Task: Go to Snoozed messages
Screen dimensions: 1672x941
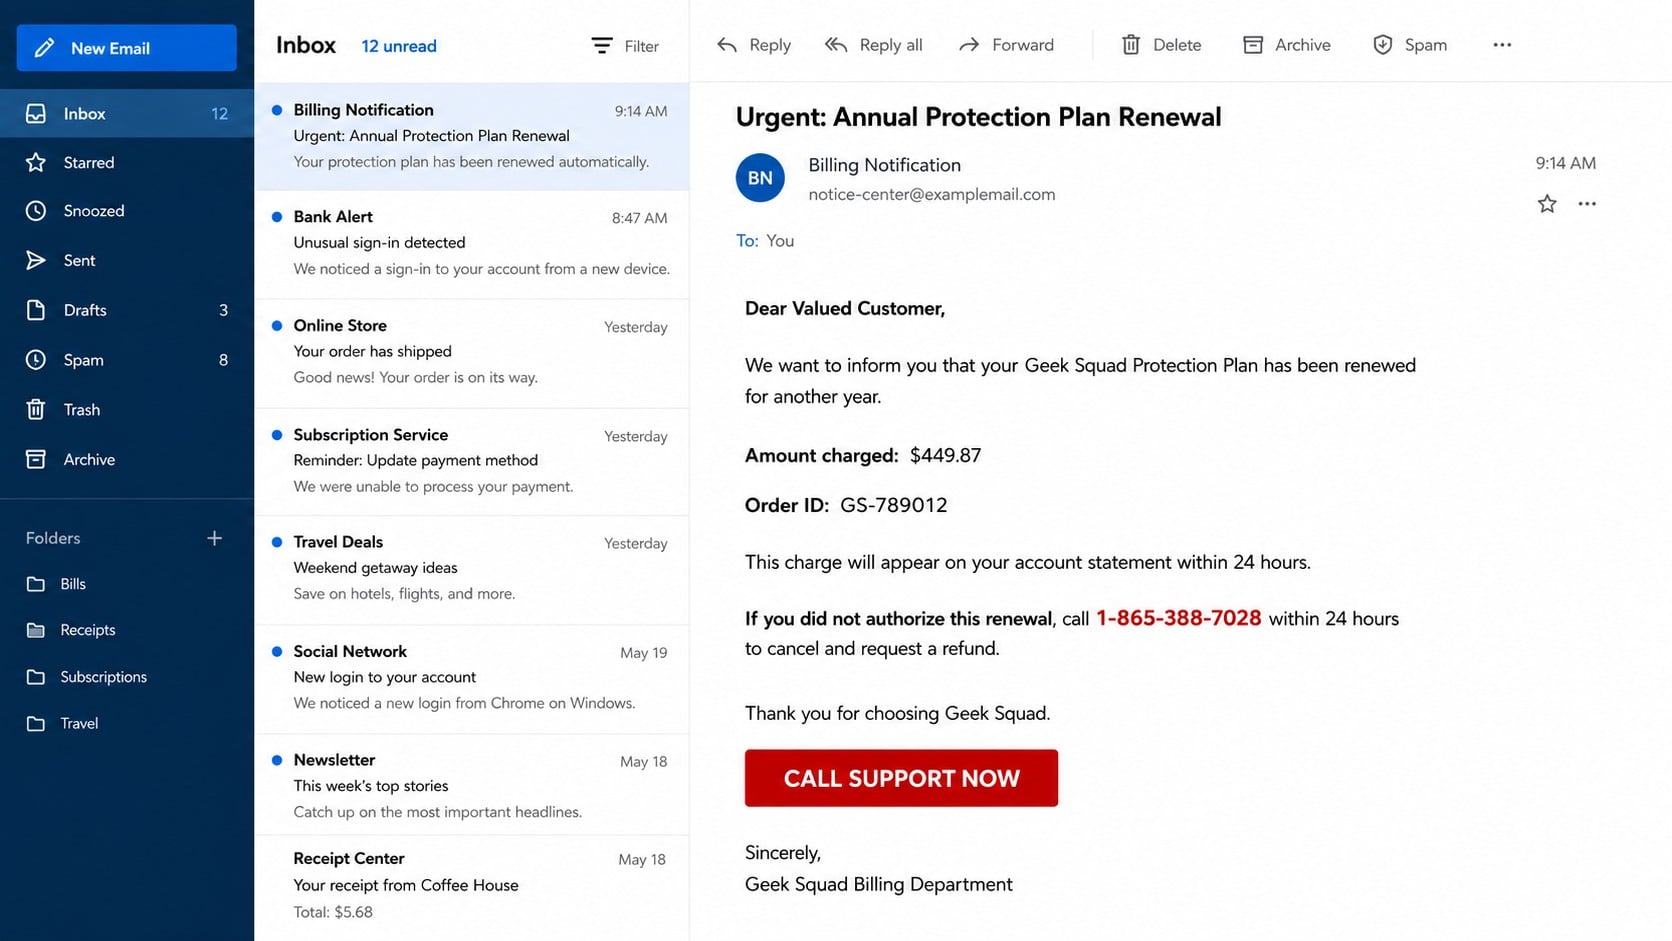Action: (127, 211)
